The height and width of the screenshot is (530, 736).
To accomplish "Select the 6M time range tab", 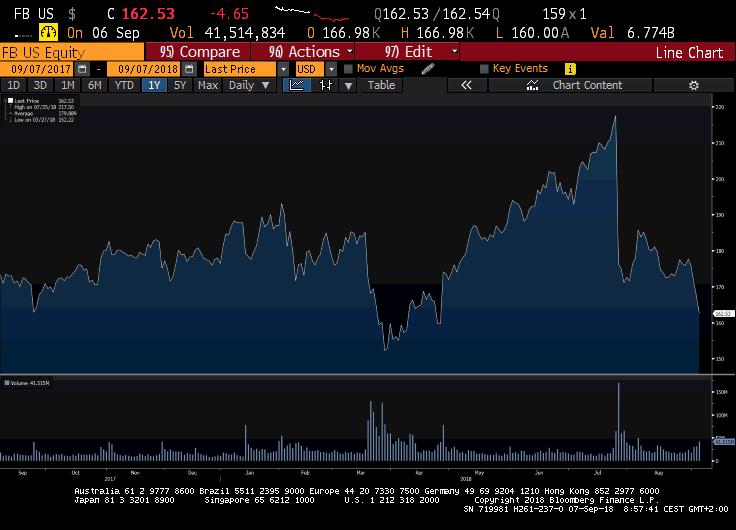I will click(x=95, y=85).
